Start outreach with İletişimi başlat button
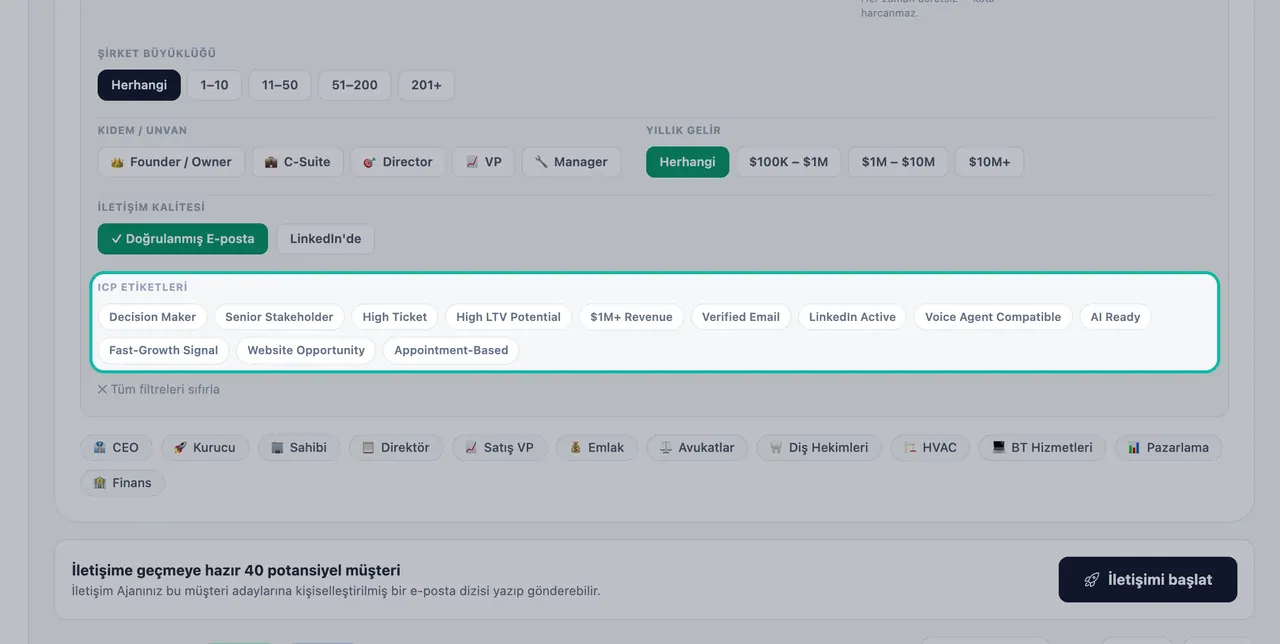1280x644 pixels. tap(1148, 579)
